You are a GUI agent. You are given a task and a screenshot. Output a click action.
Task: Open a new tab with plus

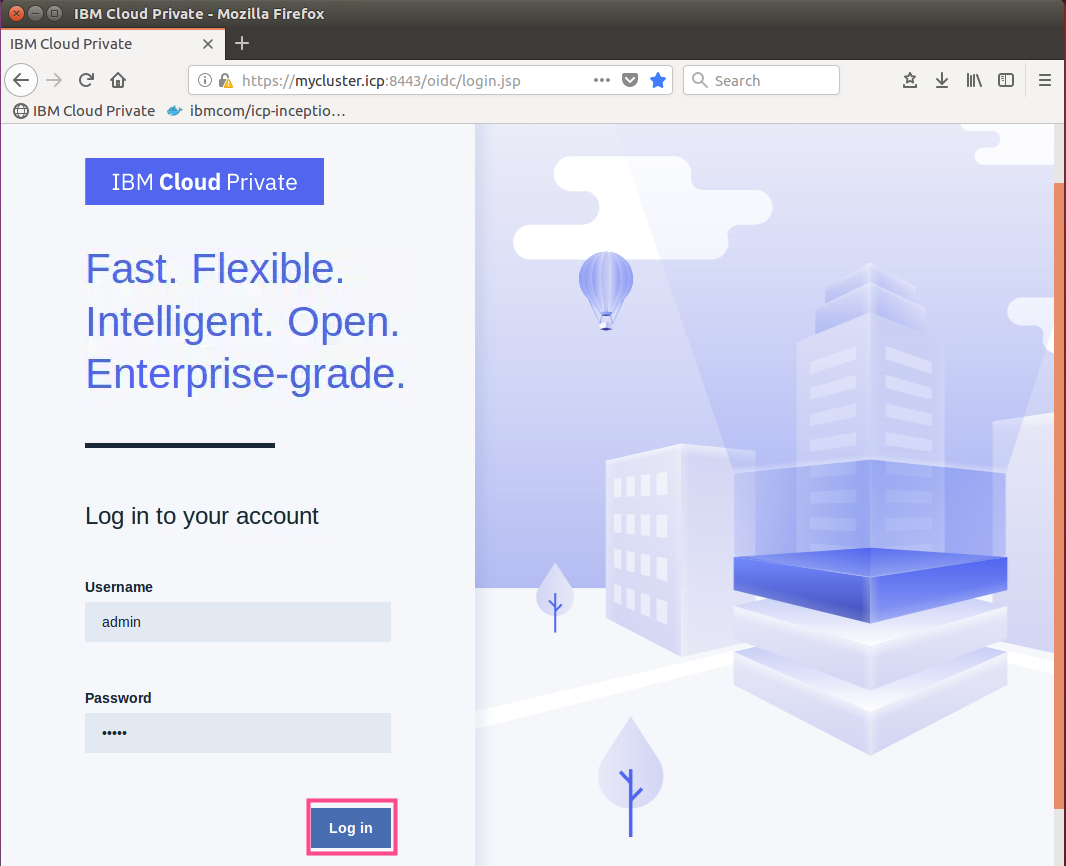click(241, 44)
